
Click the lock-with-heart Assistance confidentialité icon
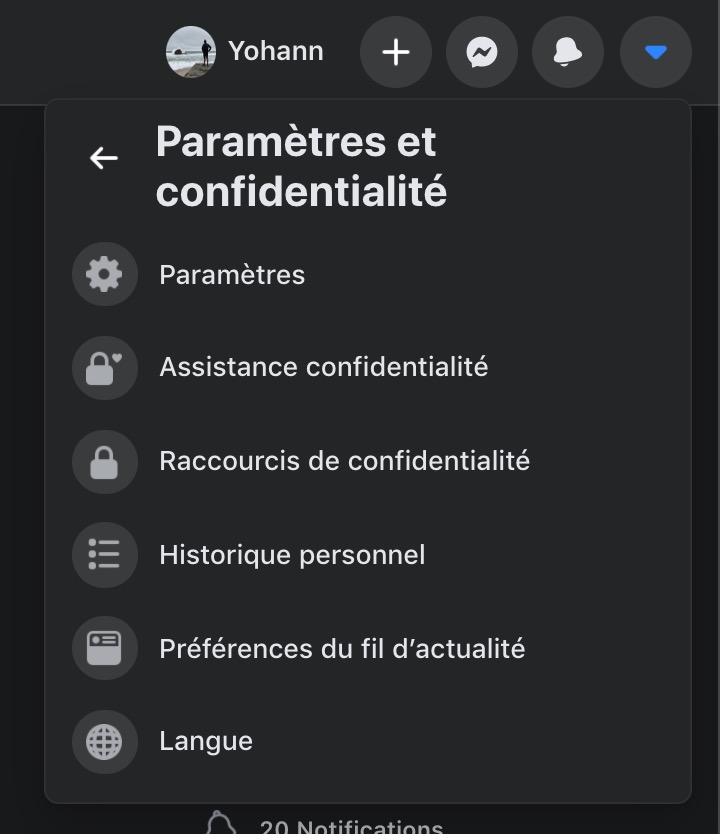tap(104, 368)
